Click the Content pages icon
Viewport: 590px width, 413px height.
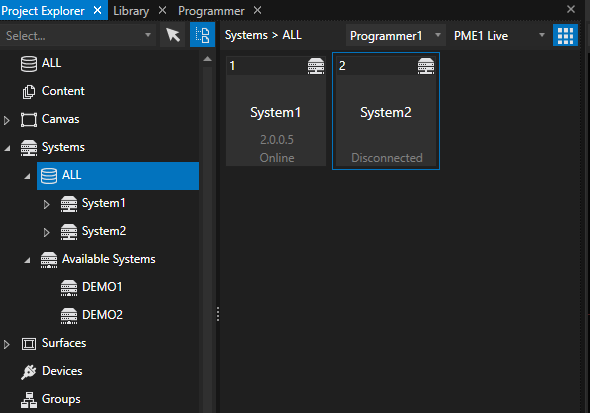coord(29,92)
